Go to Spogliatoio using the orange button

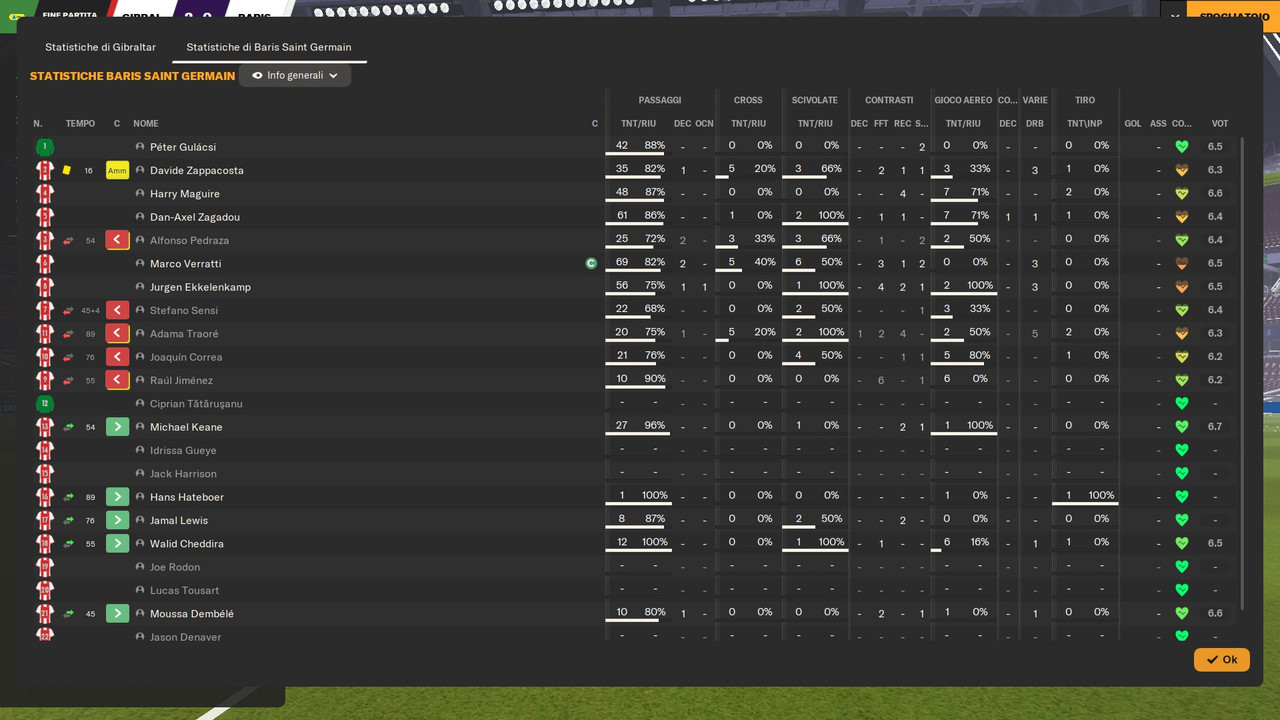click(x=1233, y=15)
